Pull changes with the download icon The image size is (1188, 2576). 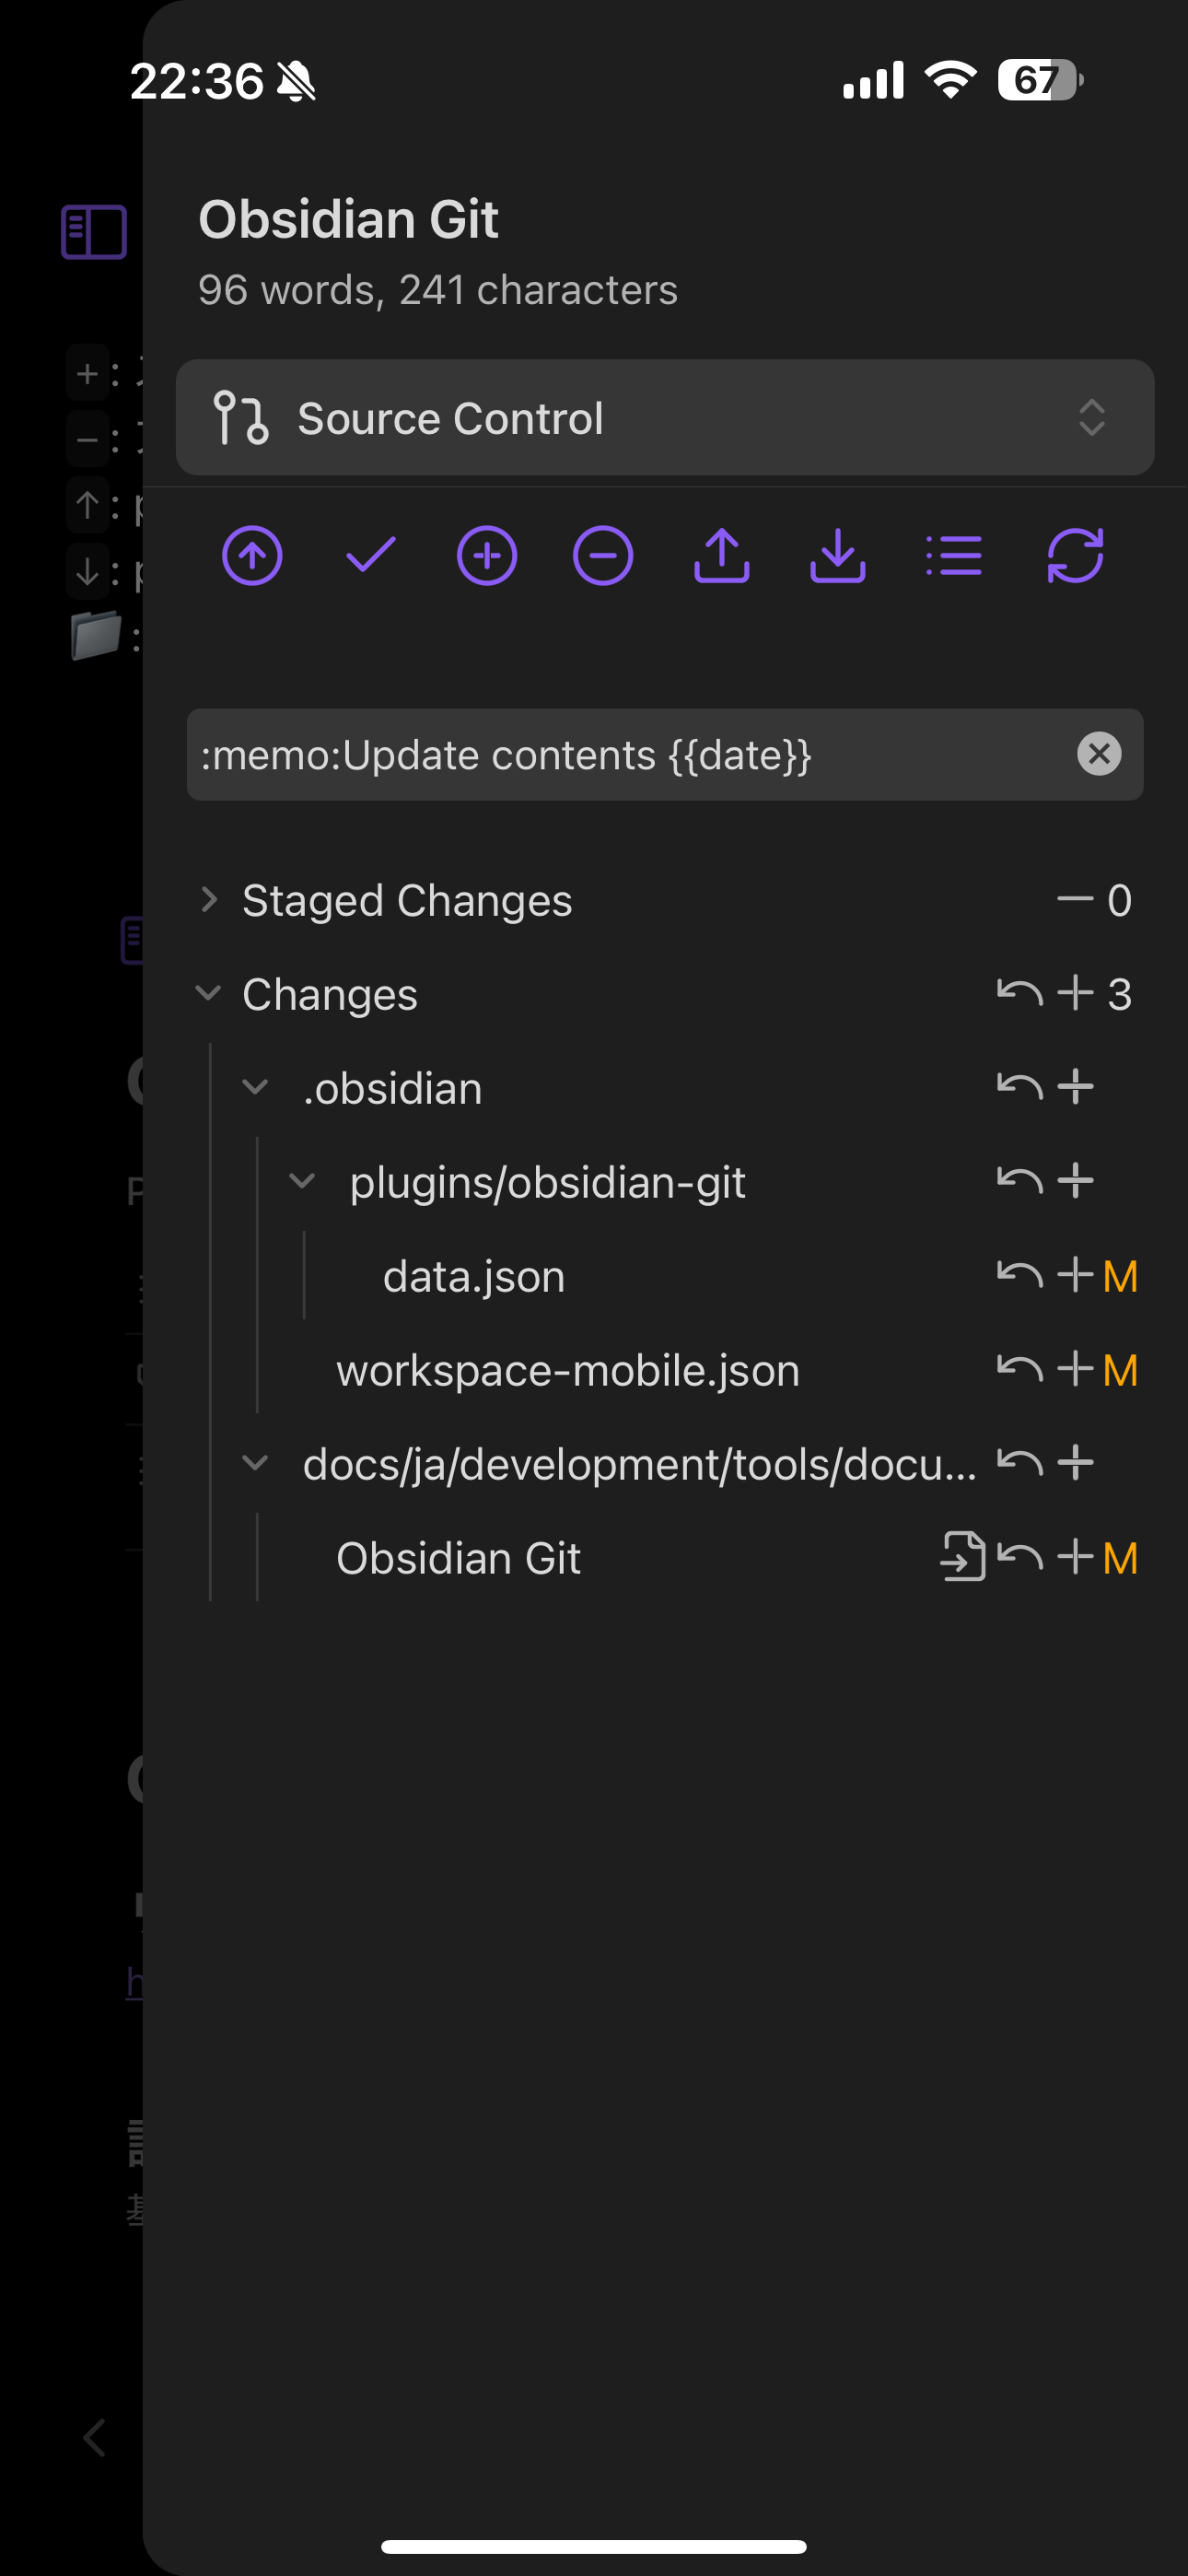[838, 556]
